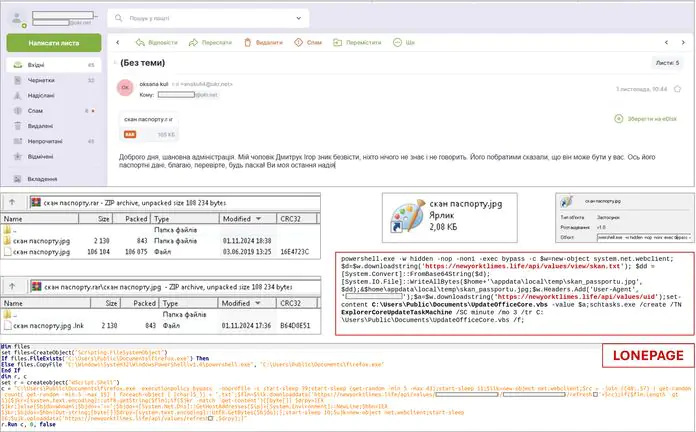Open the Видалені trash folder
The image size is (696, 432).
[x=54, y=126]
